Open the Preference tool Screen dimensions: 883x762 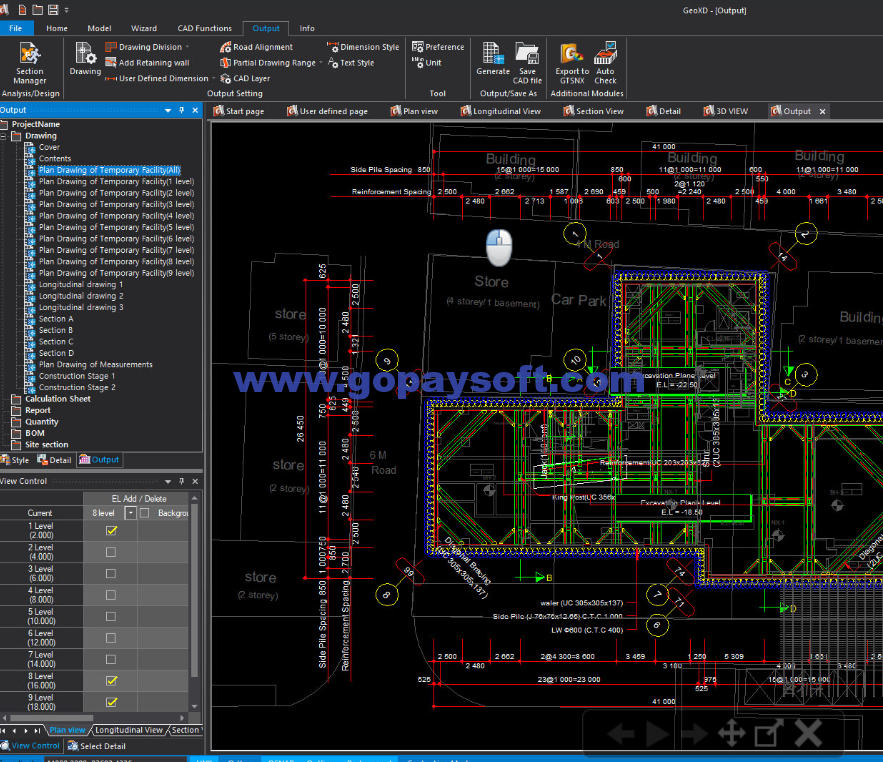click(438, 47)
